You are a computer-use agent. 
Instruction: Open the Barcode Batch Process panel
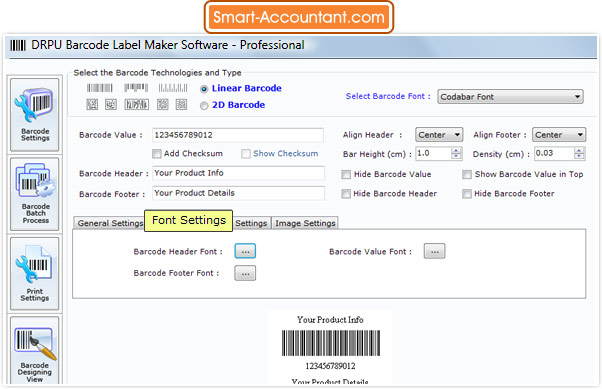pos(35,194)
